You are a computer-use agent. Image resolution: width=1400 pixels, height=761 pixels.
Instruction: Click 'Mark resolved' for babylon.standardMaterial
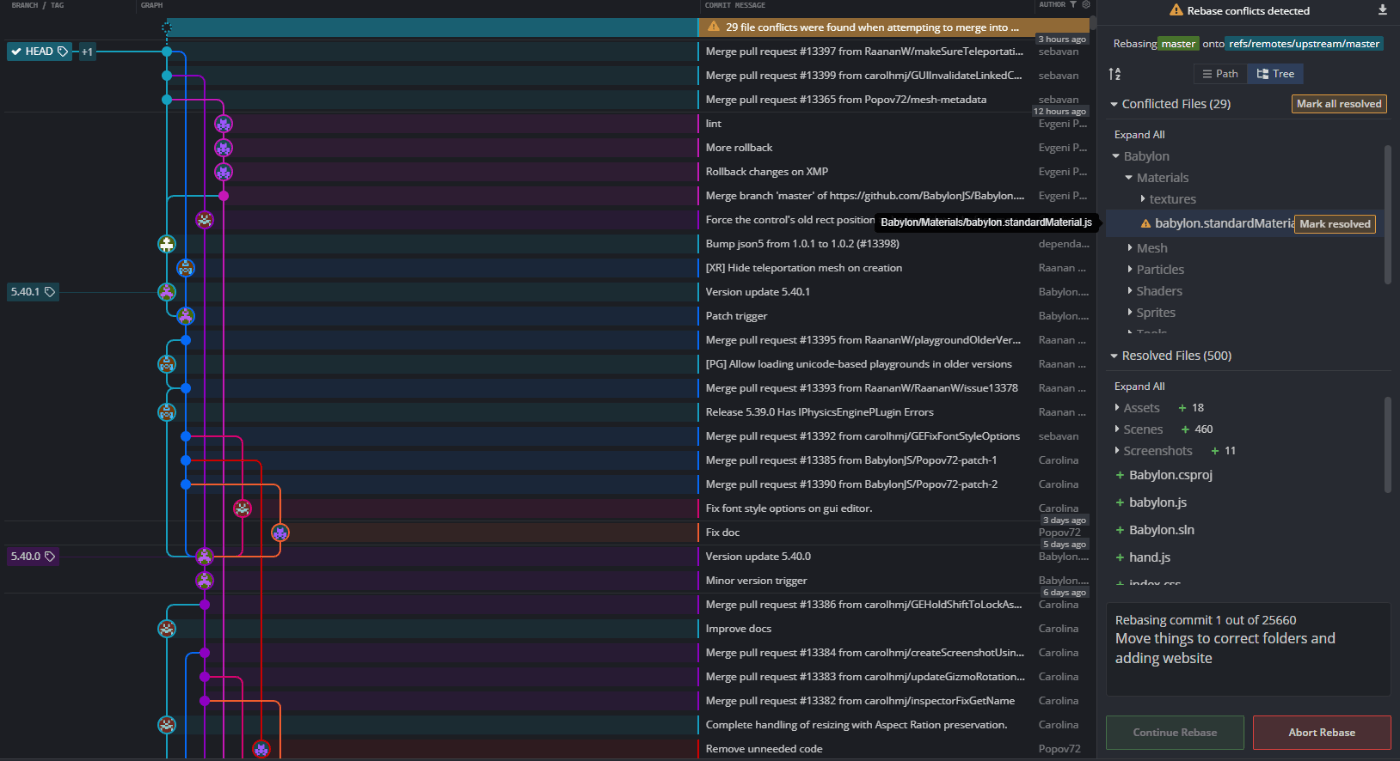point(1335,224)
